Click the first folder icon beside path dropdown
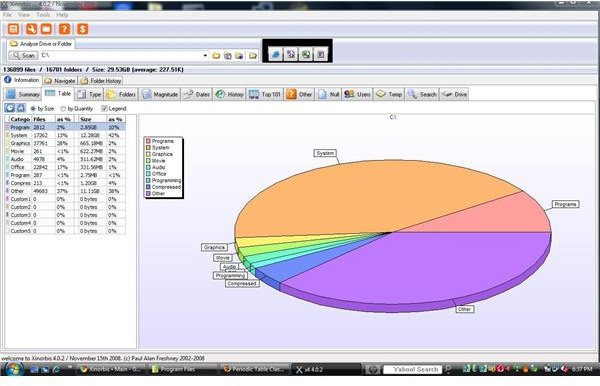The width and height of the screenshot is (600, 386). (x=216, y=56)
